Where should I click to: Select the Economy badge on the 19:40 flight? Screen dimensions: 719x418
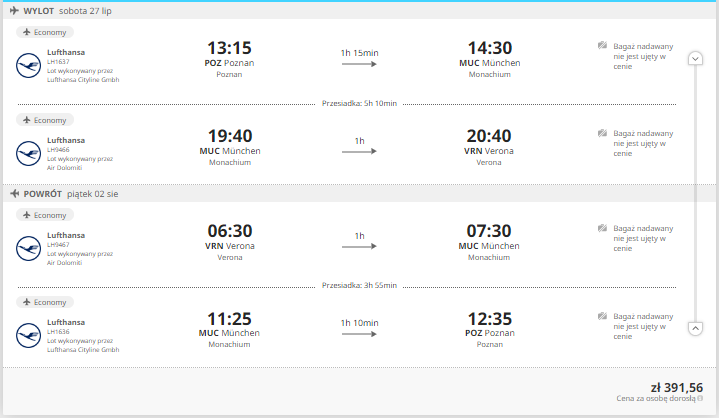pos(45,120)
